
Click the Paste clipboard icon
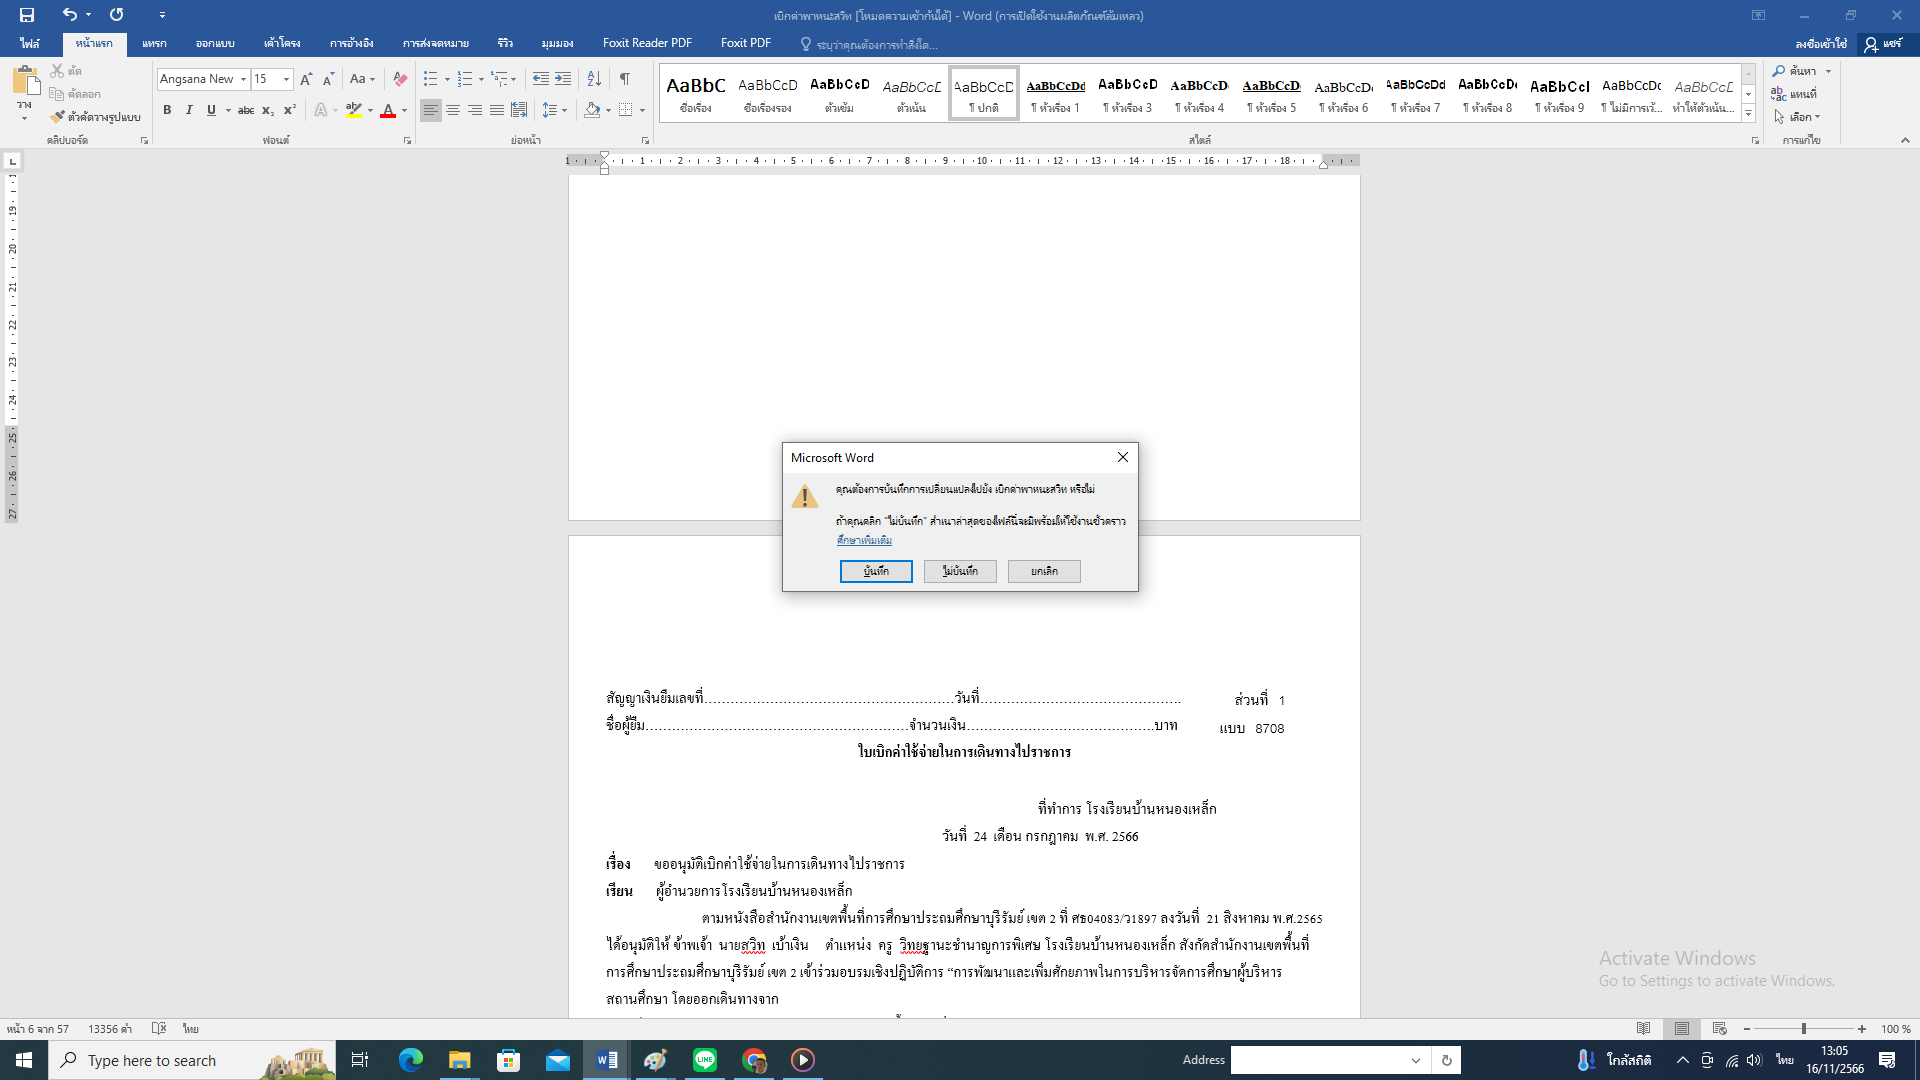25,81
